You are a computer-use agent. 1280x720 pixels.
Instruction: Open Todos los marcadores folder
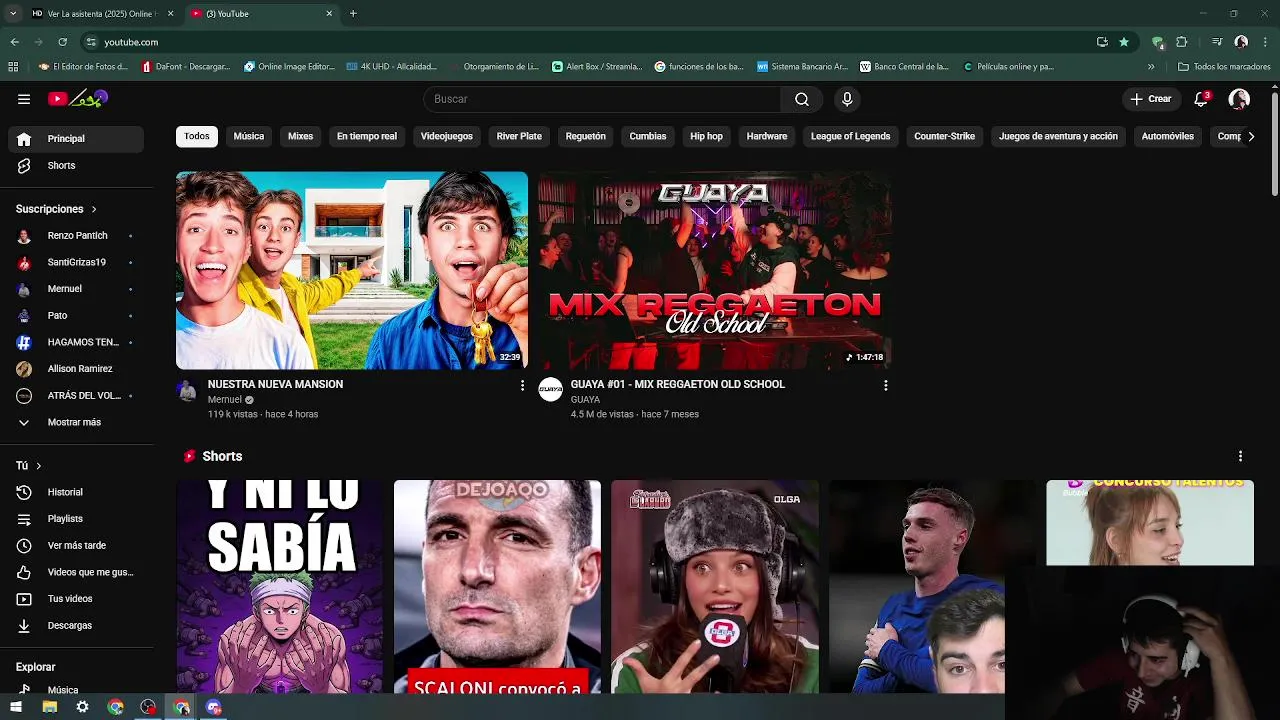click(x=1224, y=67)
